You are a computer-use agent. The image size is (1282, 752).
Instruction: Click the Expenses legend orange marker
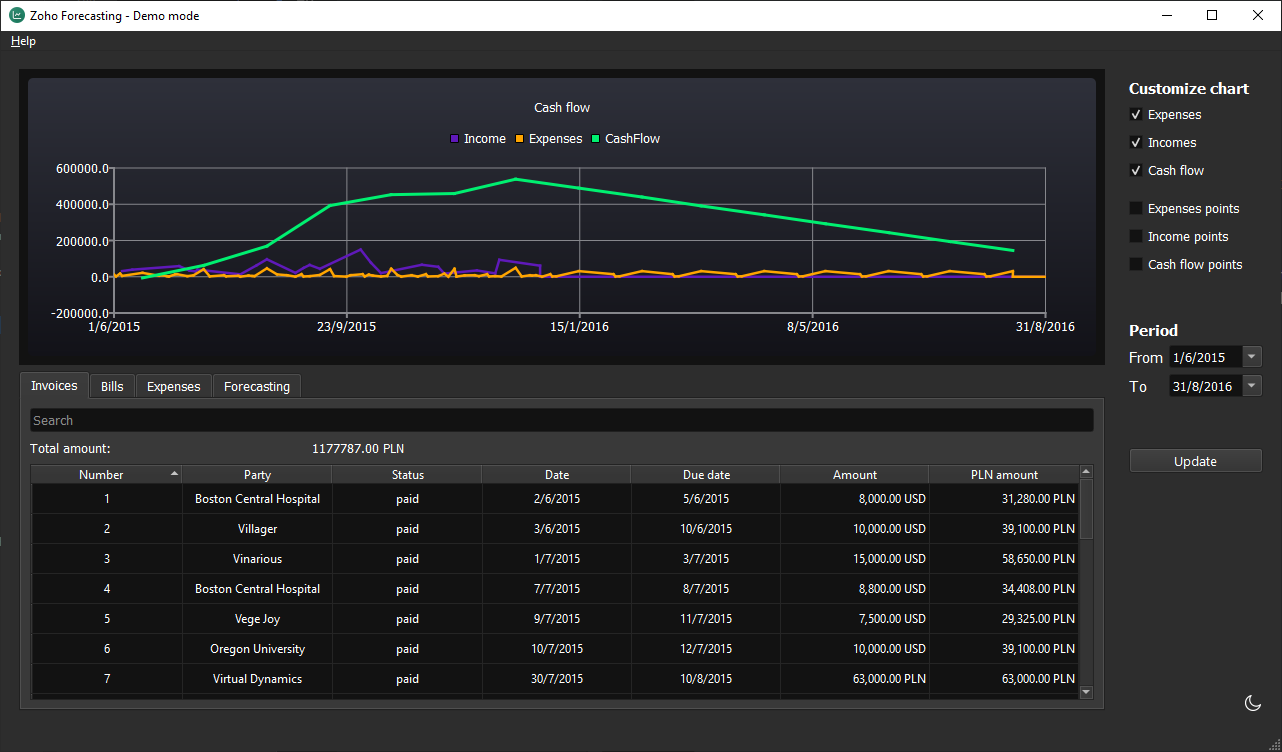click(520, 139)
